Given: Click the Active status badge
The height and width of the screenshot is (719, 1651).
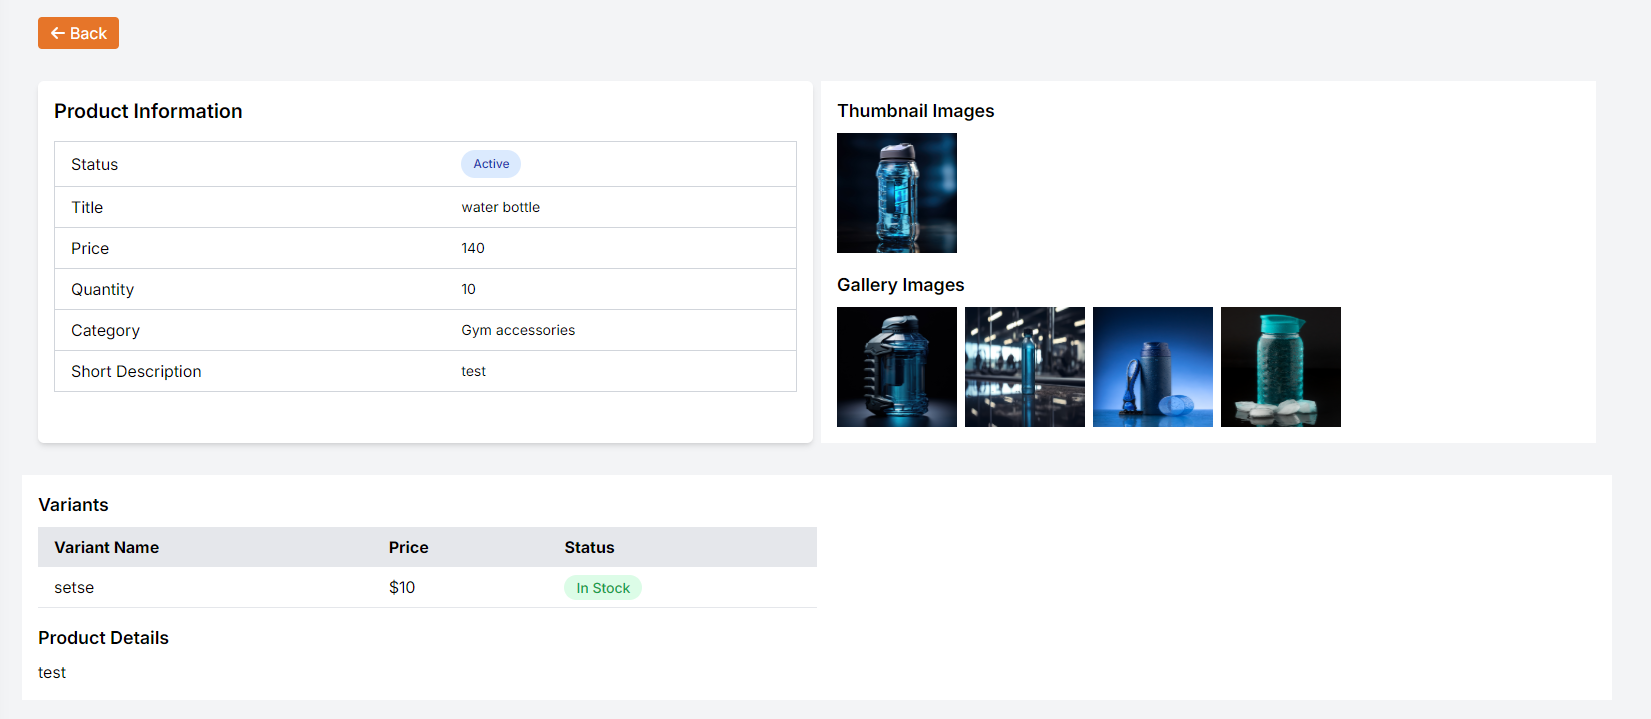Looking at the screenshot, I should [x=490, y=164].
